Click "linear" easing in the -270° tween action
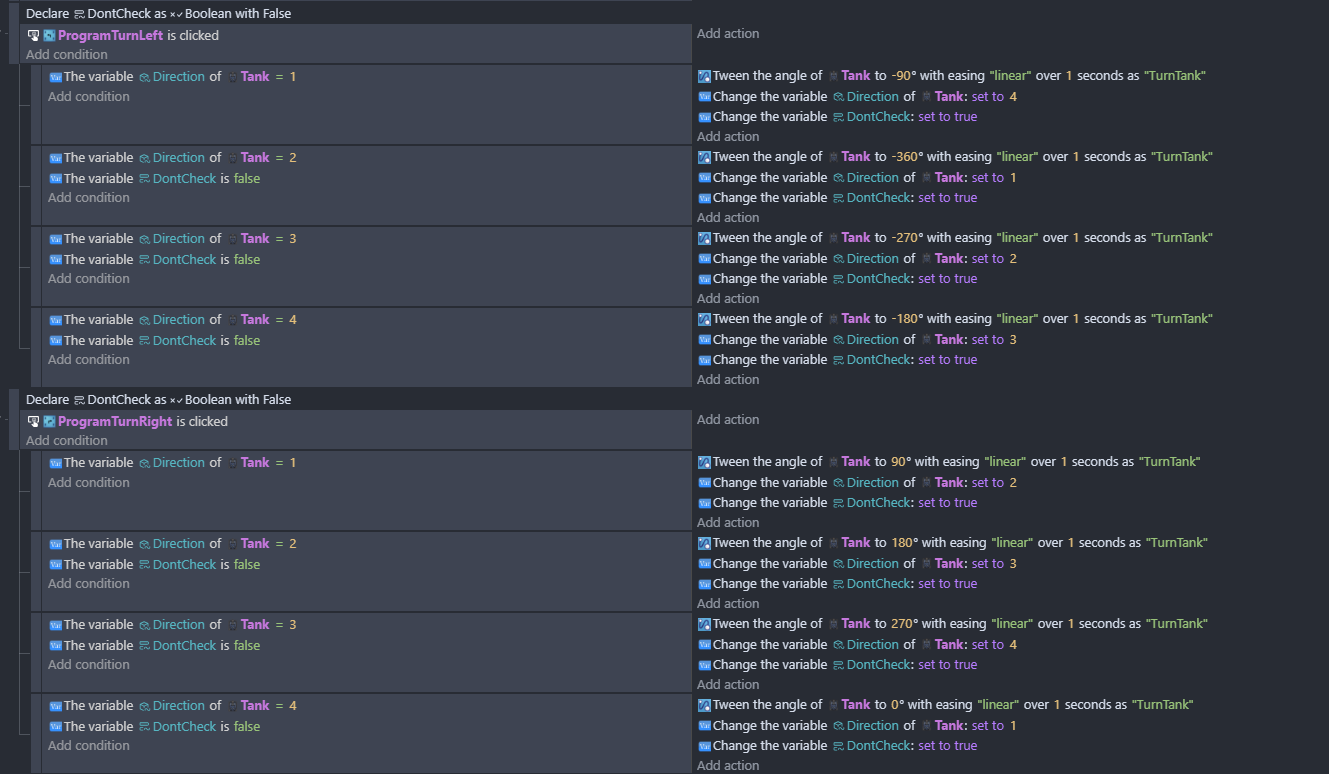The height and width of the screenshot is (774, 1329). (1017, 238)
